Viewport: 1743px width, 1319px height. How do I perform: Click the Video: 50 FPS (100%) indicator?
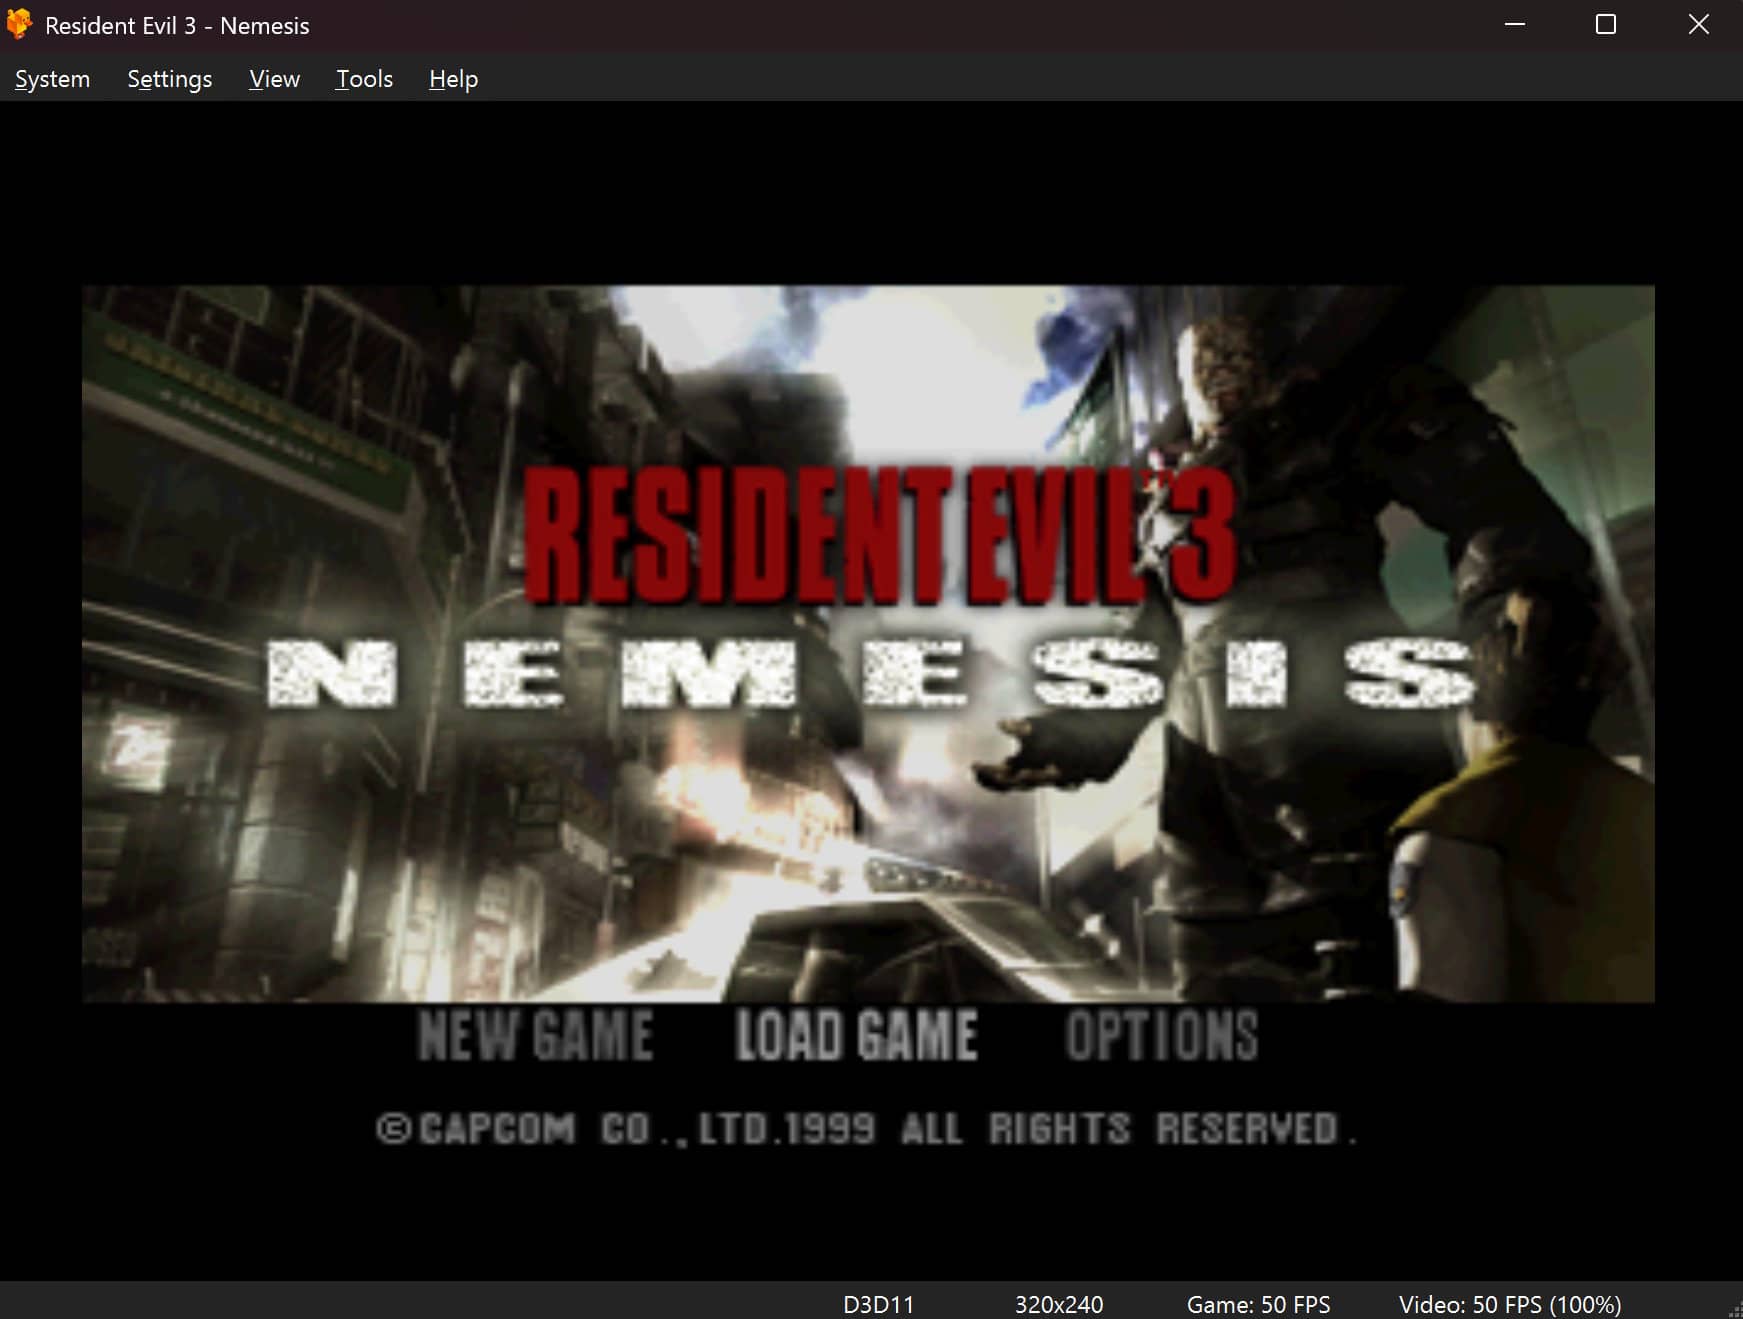1509,1304
